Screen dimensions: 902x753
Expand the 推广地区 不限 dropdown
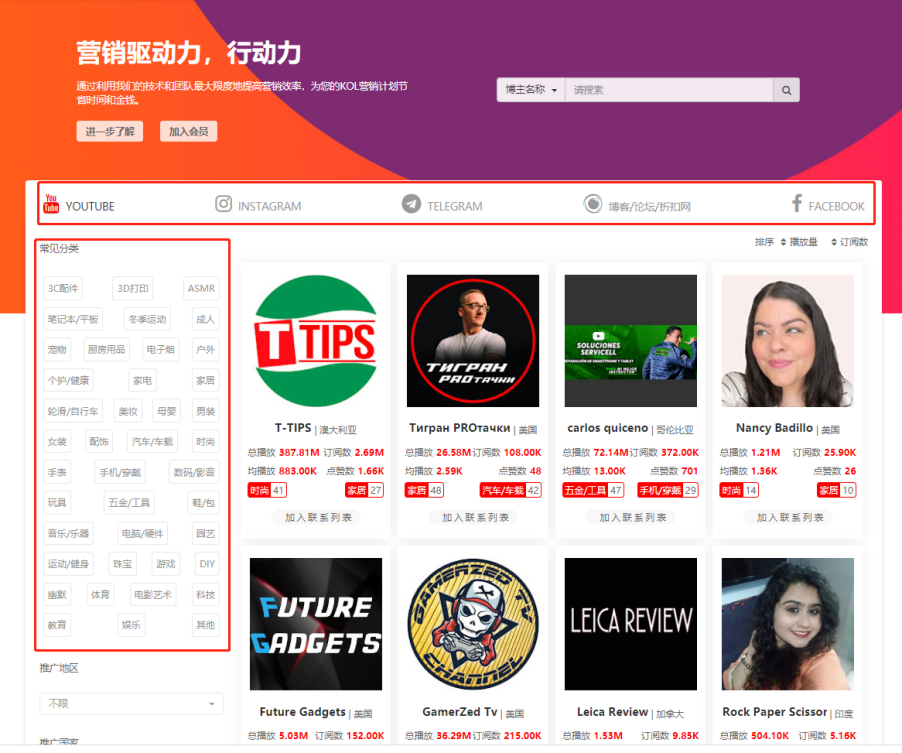[131, 704]
